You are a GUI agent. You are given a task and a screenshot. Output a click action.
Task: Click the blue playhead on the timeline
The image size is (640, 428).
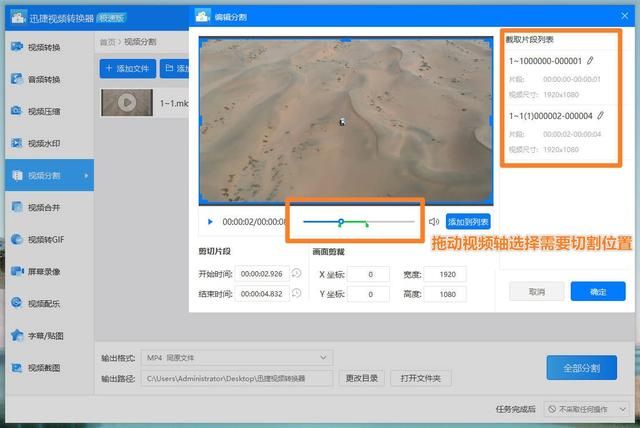point(341,222)
